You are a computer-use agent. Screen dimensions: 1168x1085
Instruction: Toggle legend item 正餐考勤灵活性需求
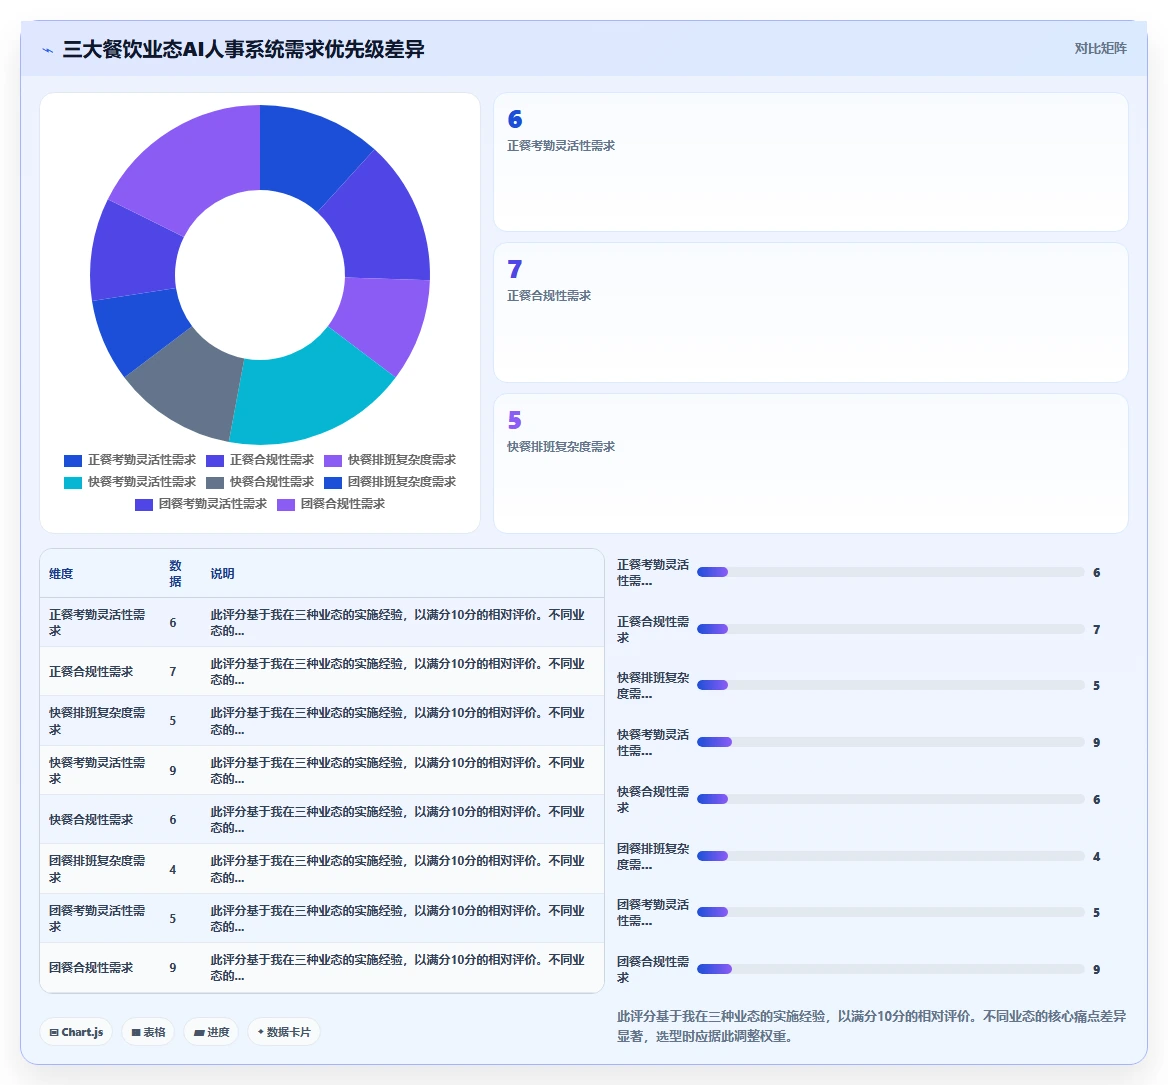(x=130, y=460)
